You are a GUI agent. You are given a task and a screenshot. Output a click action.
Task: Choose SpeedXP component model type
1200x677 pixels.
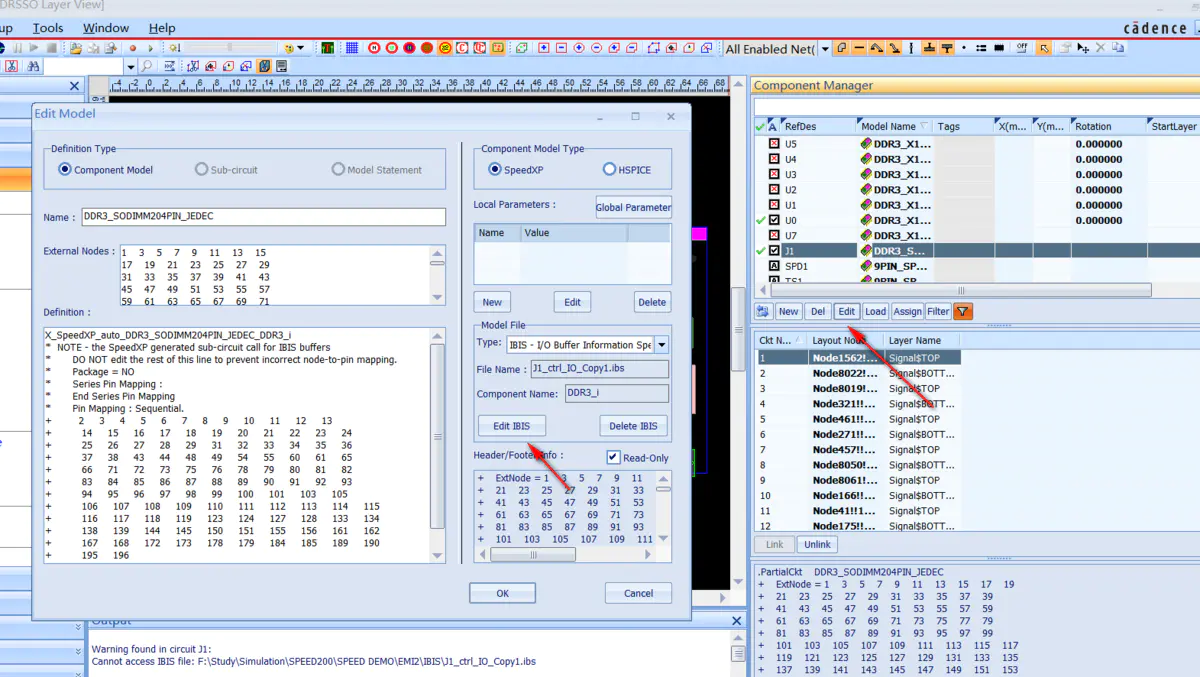tap(495, 170)
